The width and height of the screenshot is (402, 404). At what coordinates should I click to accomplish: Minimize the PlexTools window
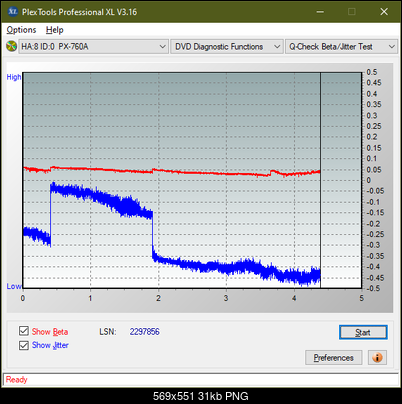320,12
